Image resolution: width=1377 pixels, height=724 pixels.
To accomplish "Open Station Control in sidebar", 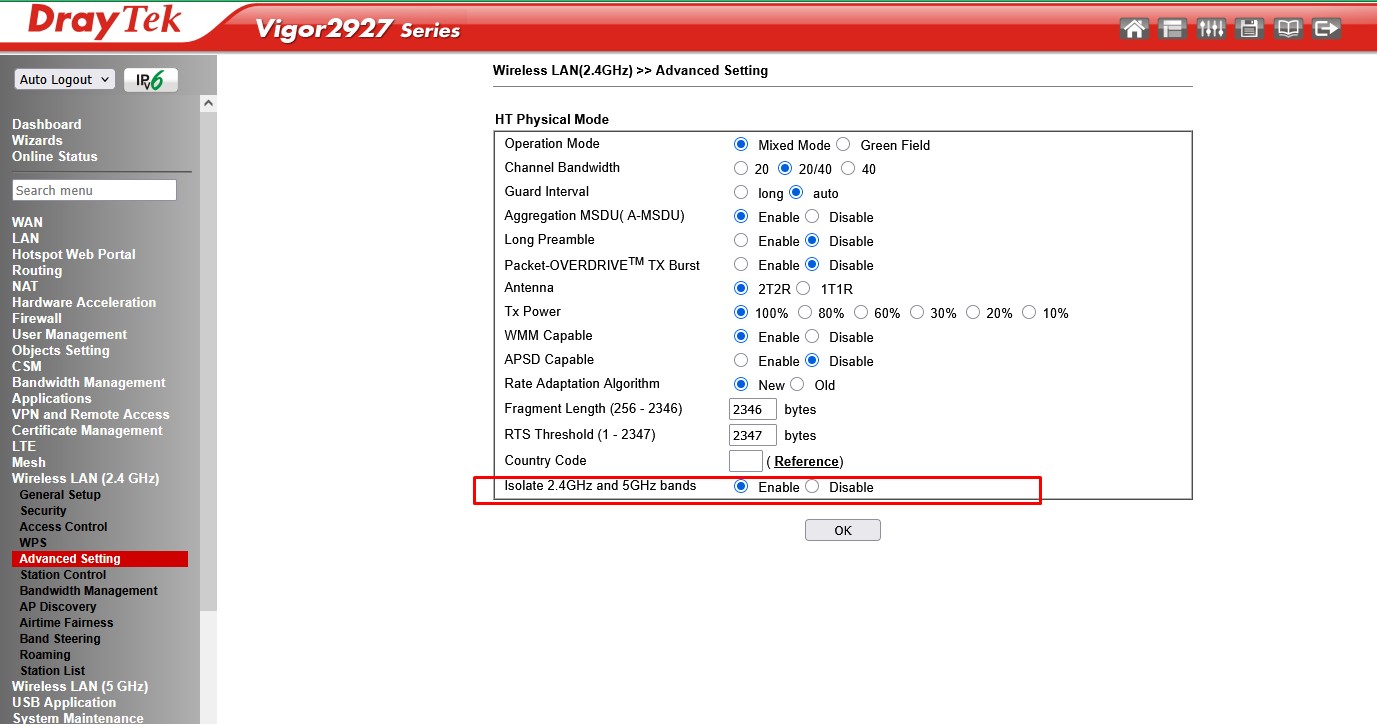I will (63, 575).
